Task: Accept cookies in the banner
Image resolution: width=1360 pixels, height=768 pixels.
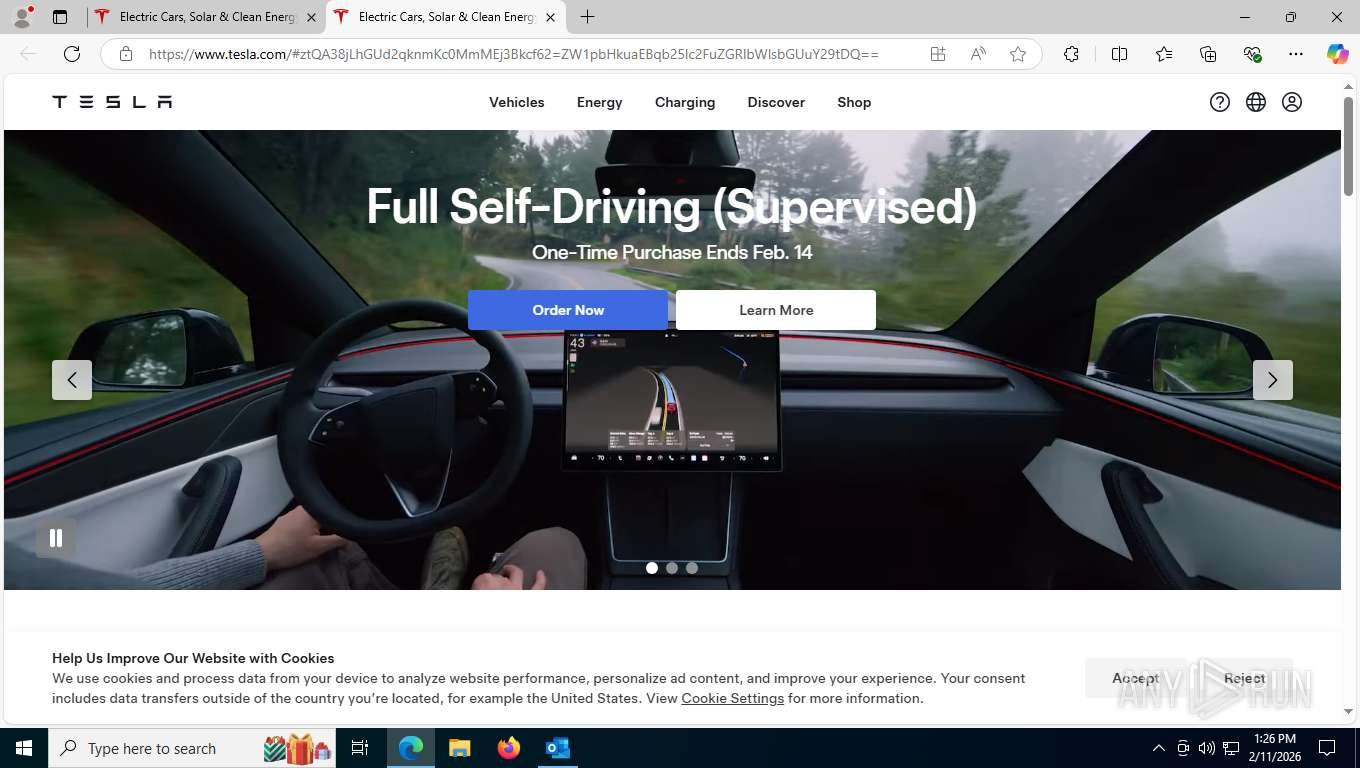Action: pos(1135,678)
